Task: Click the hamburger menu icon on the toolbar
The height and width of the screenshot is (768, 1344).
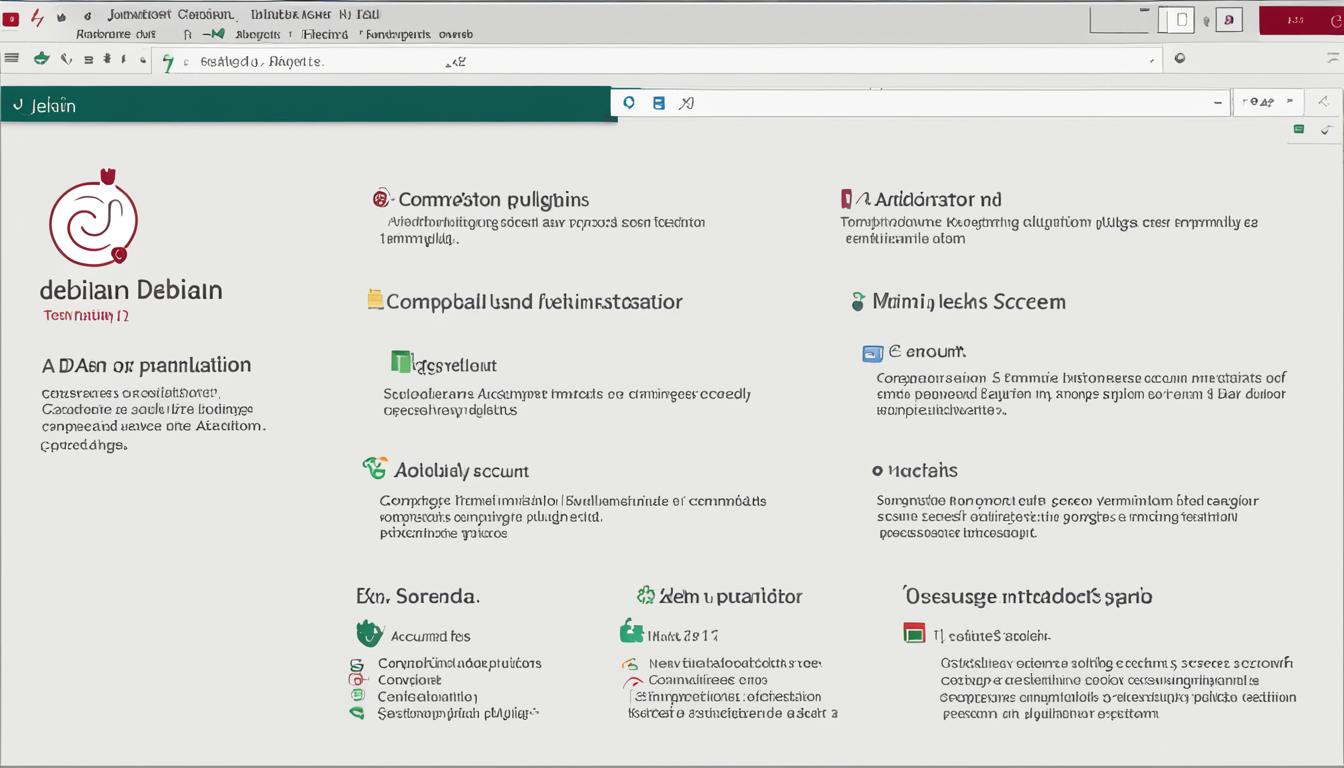Action: 12,57
